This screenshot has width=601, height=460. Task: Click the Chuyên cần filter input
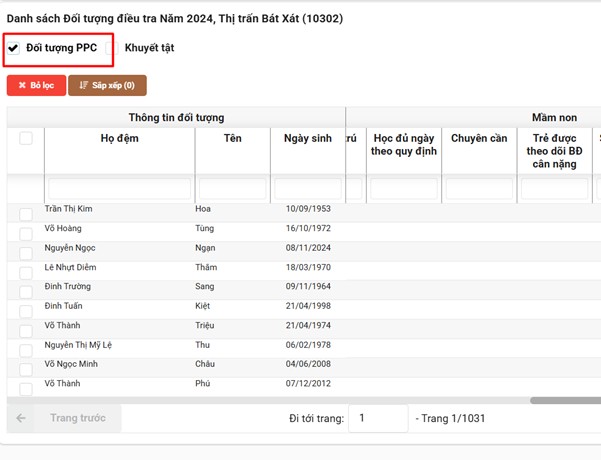pyautogui.click(x=479, y=188)
